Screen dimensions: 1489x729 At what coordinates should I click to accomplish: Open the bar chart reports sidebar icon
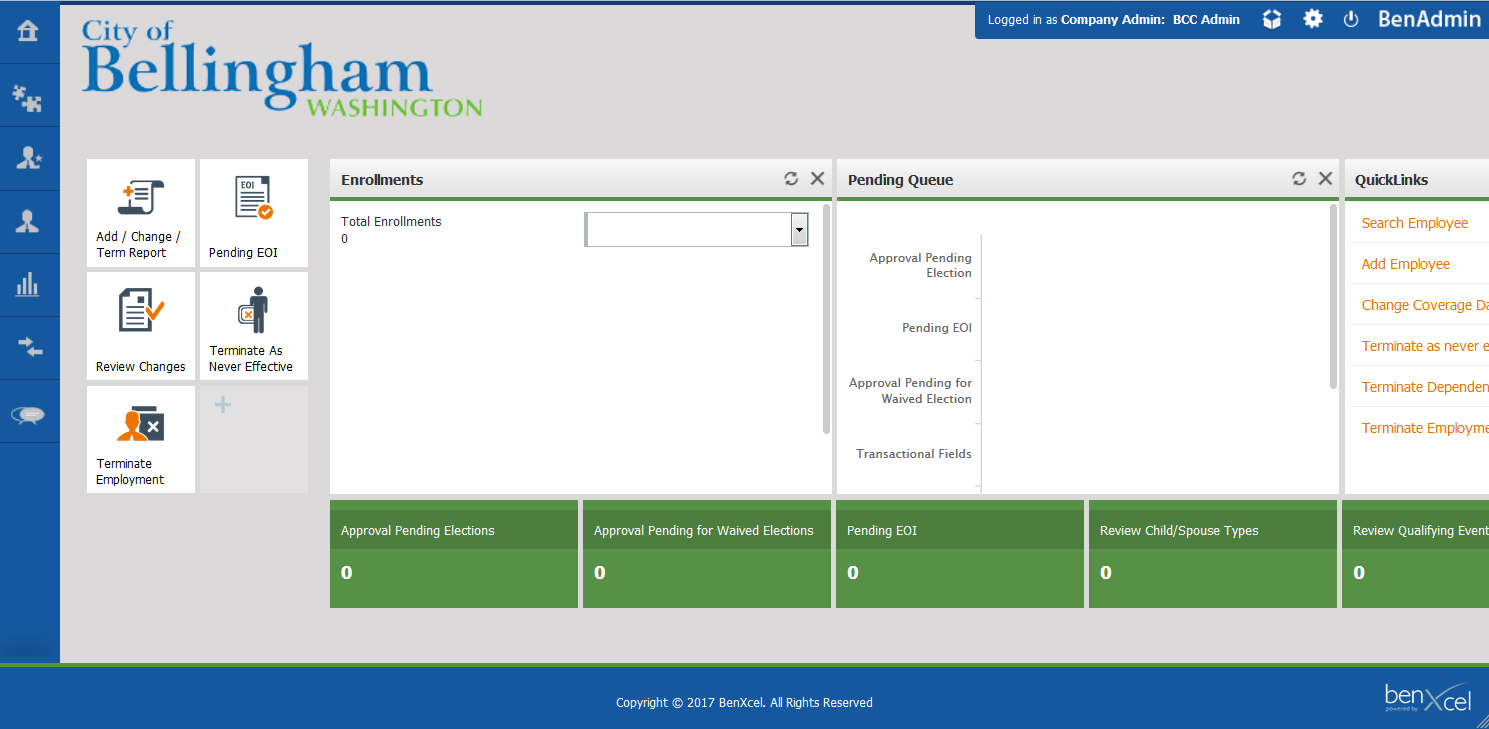coord(28,285)
